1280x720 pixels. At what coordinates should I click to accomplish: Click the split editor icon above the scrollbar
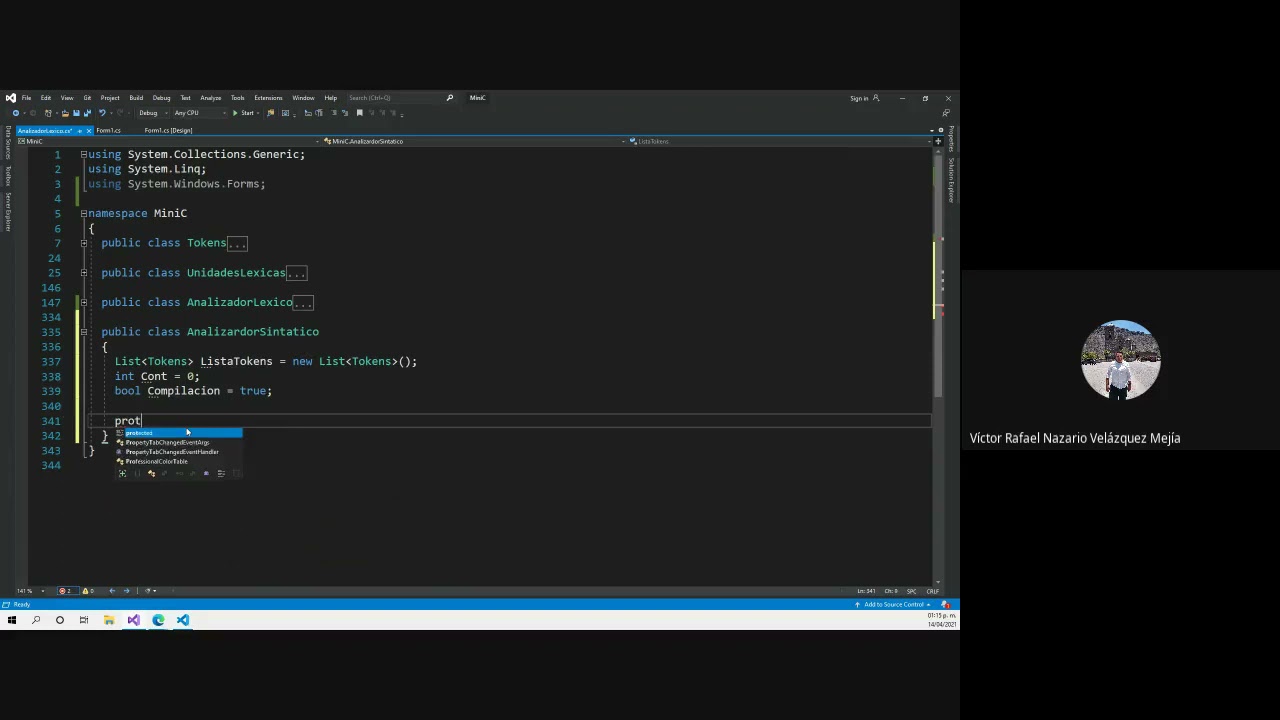tap(938, 141)
